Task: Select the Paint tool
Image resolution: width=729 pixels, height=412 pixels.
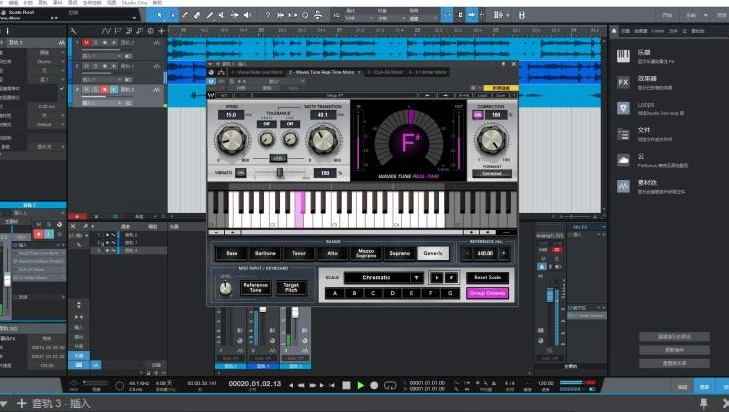Action: [x=210, y=15]
